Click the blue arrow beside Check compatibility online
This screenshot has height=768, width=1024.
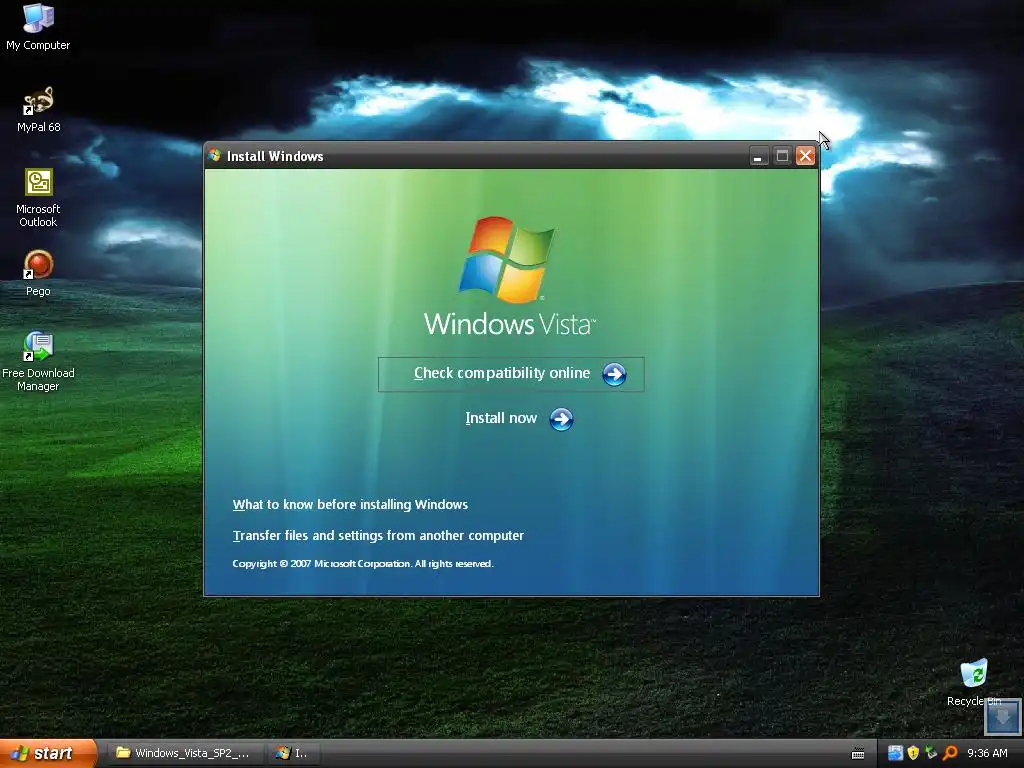tap(614, 374)
